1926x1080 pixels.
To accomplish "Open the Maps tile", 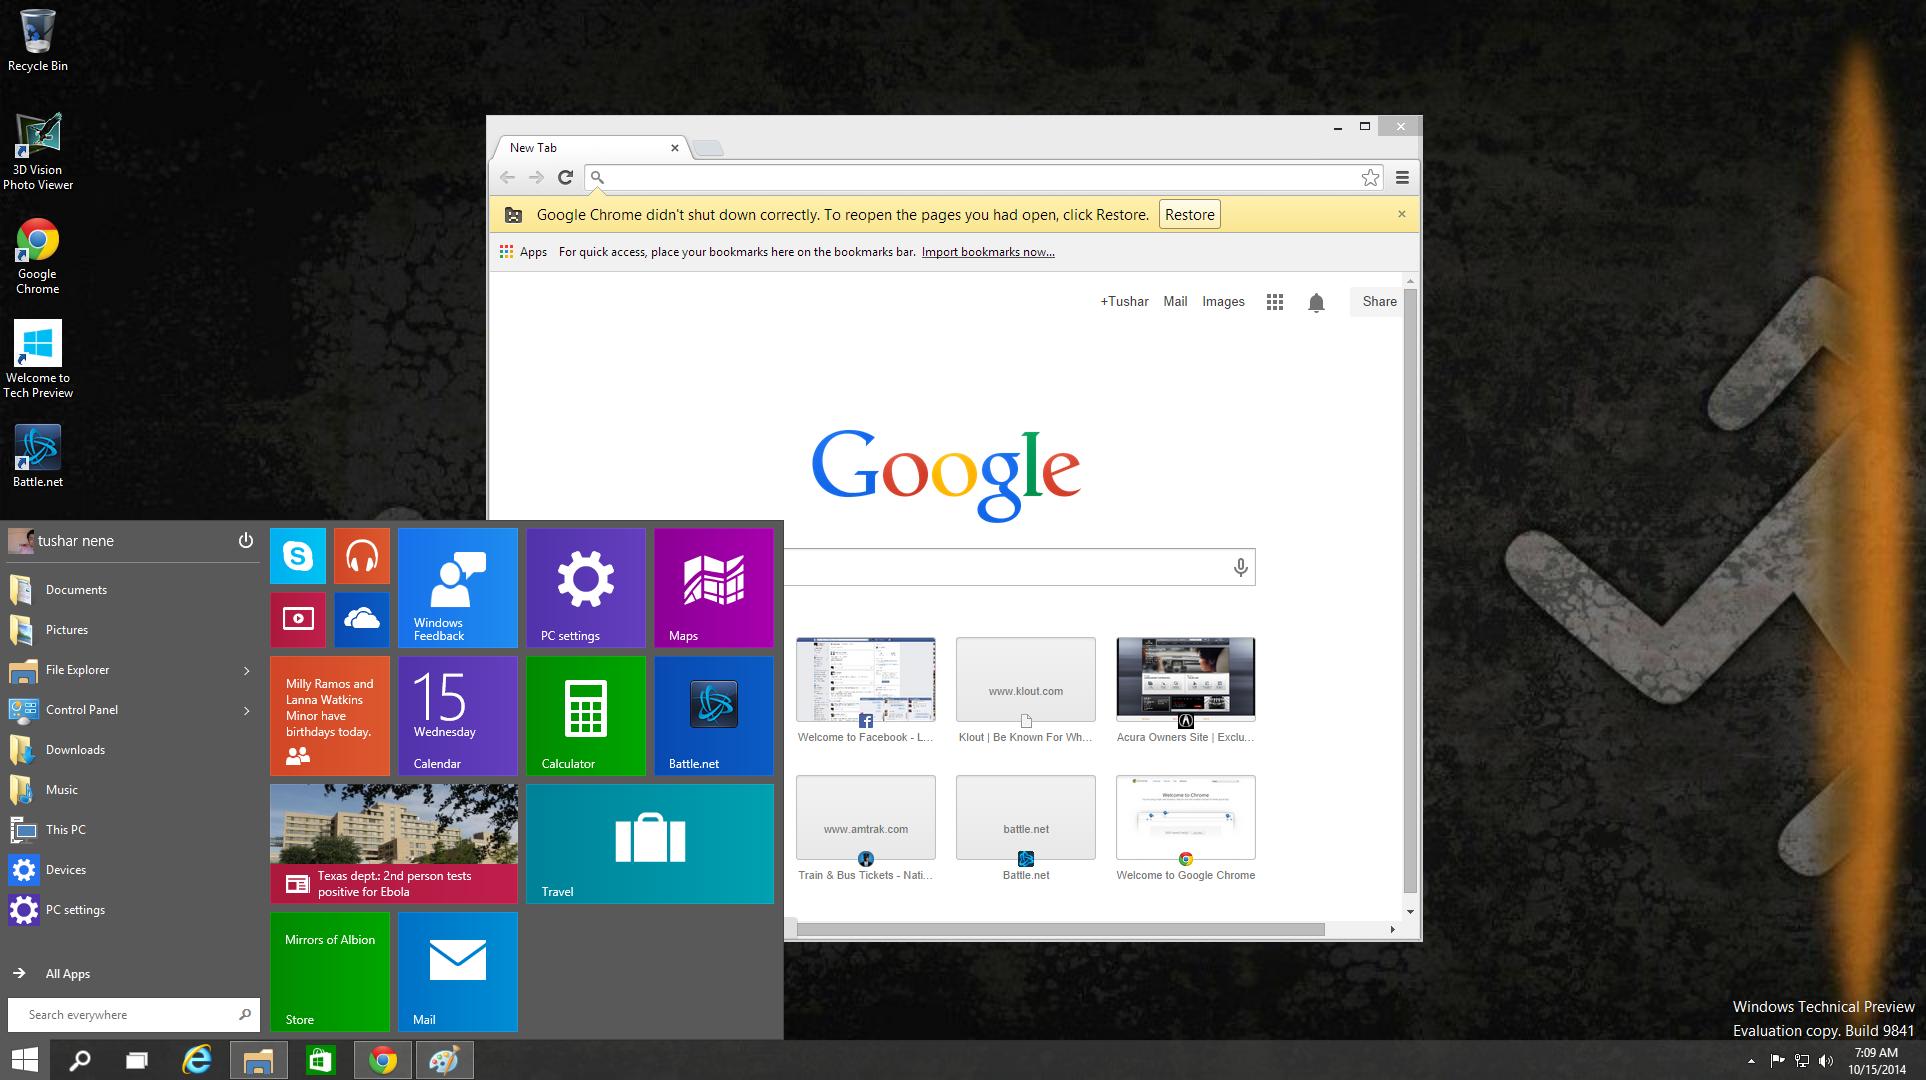I will click(714, 588).
